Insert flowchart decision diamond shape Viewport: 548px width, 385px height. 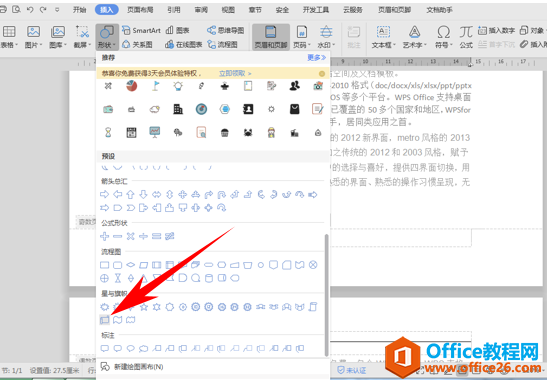click(130, 265)
